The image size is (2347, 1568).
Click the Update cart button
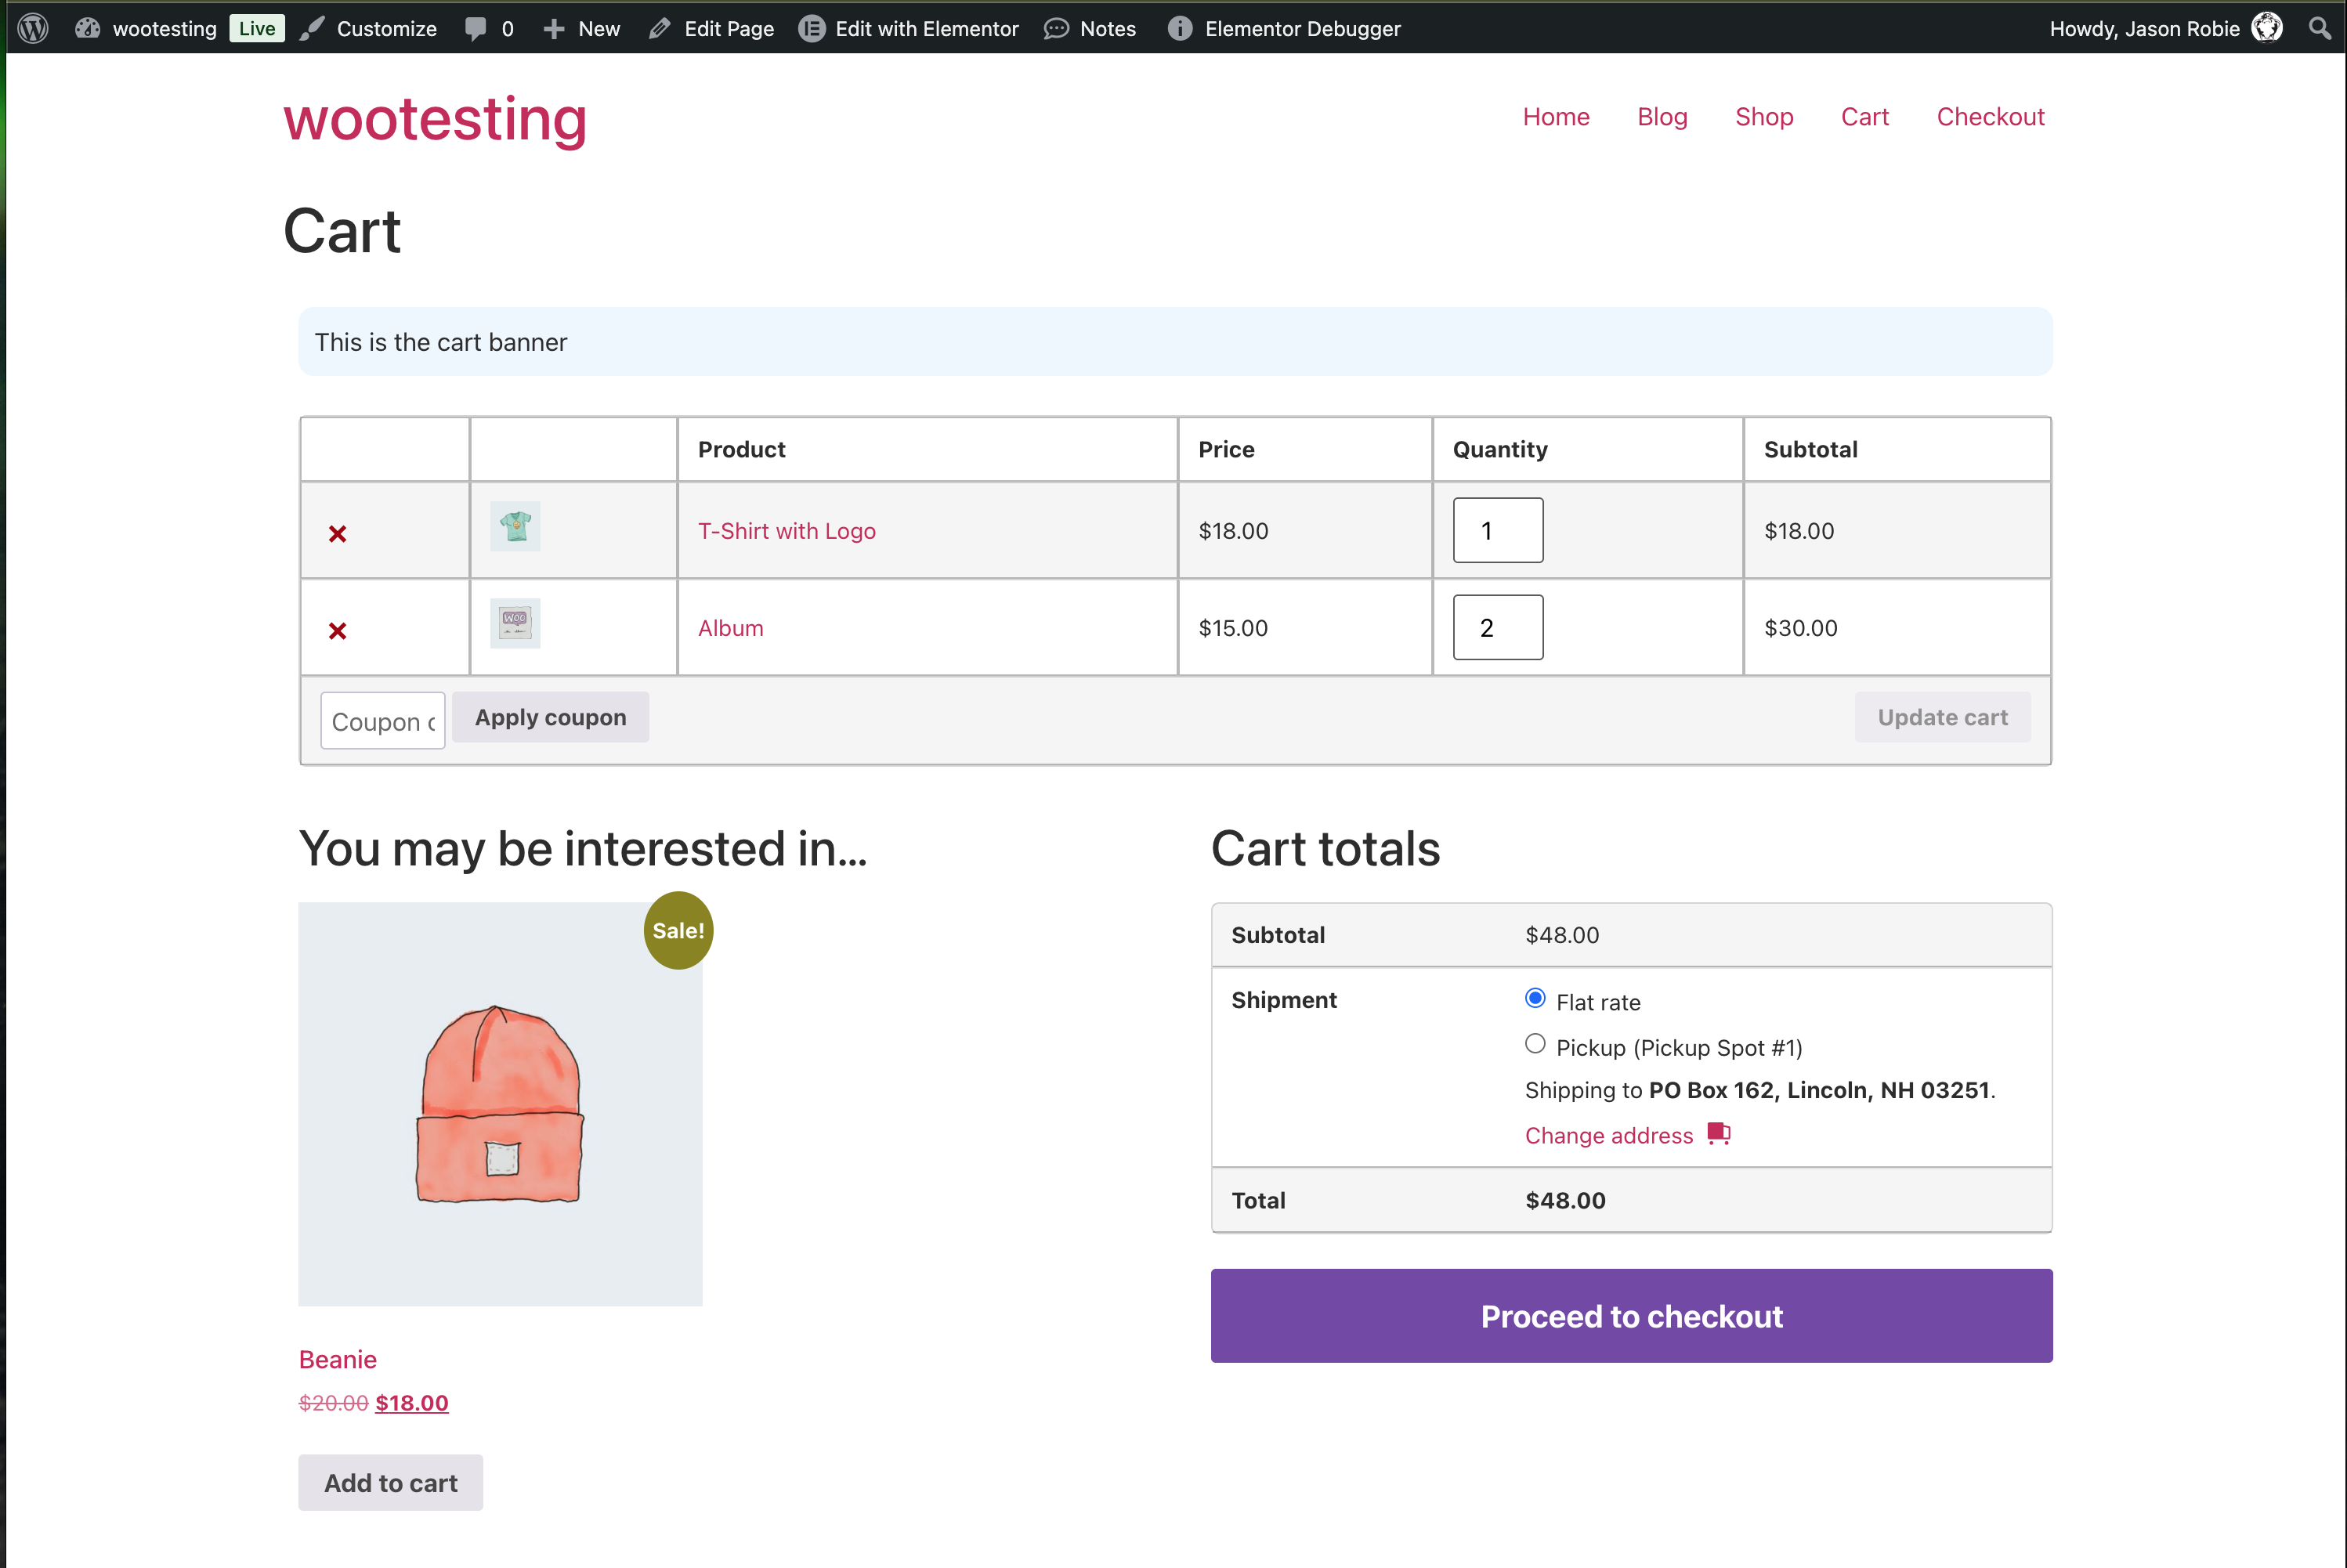(x=1942, y=717)
